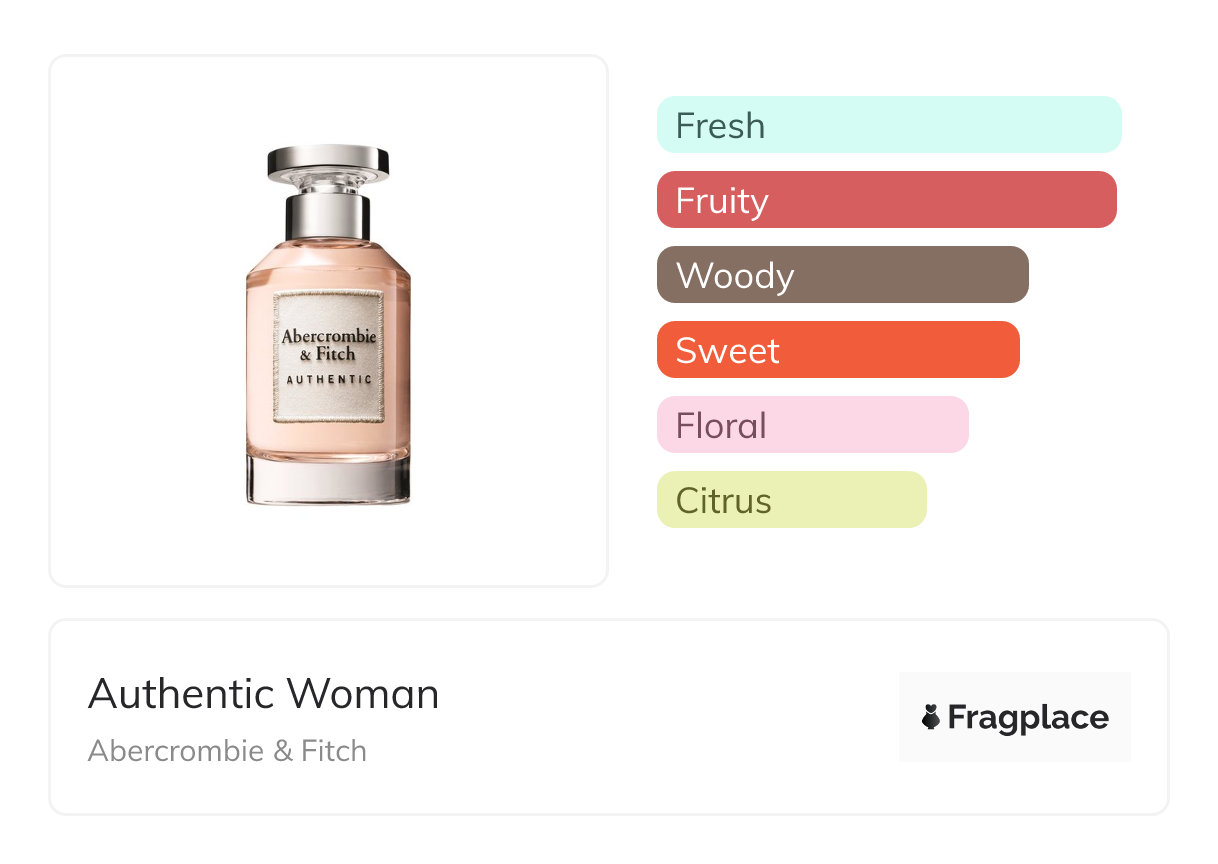Click the Abercrombie & Fitch text on the bottle
The height and width of the screenshot is (864, 1218).
(x=328, y=344)
